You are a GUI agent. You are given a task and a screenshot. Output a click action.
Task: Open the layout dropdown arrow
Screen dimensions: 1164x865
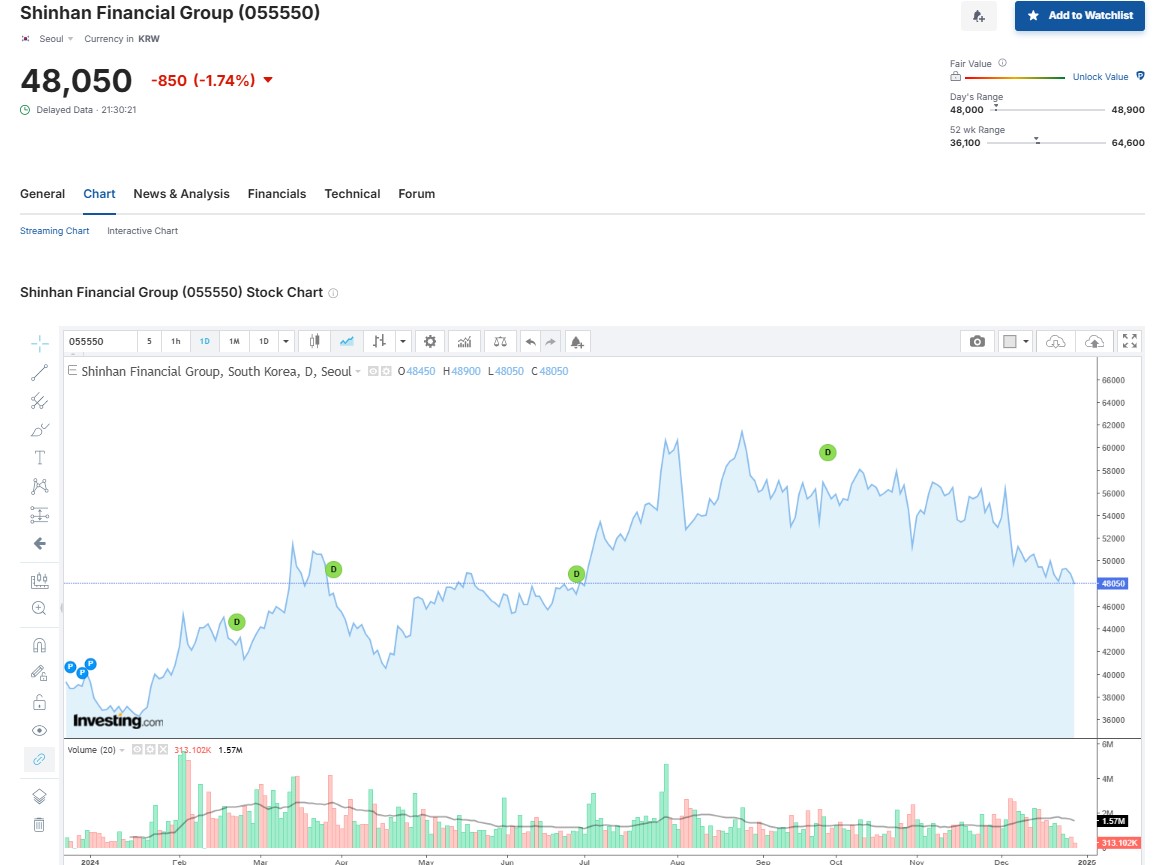click(x=1026, y=342)
